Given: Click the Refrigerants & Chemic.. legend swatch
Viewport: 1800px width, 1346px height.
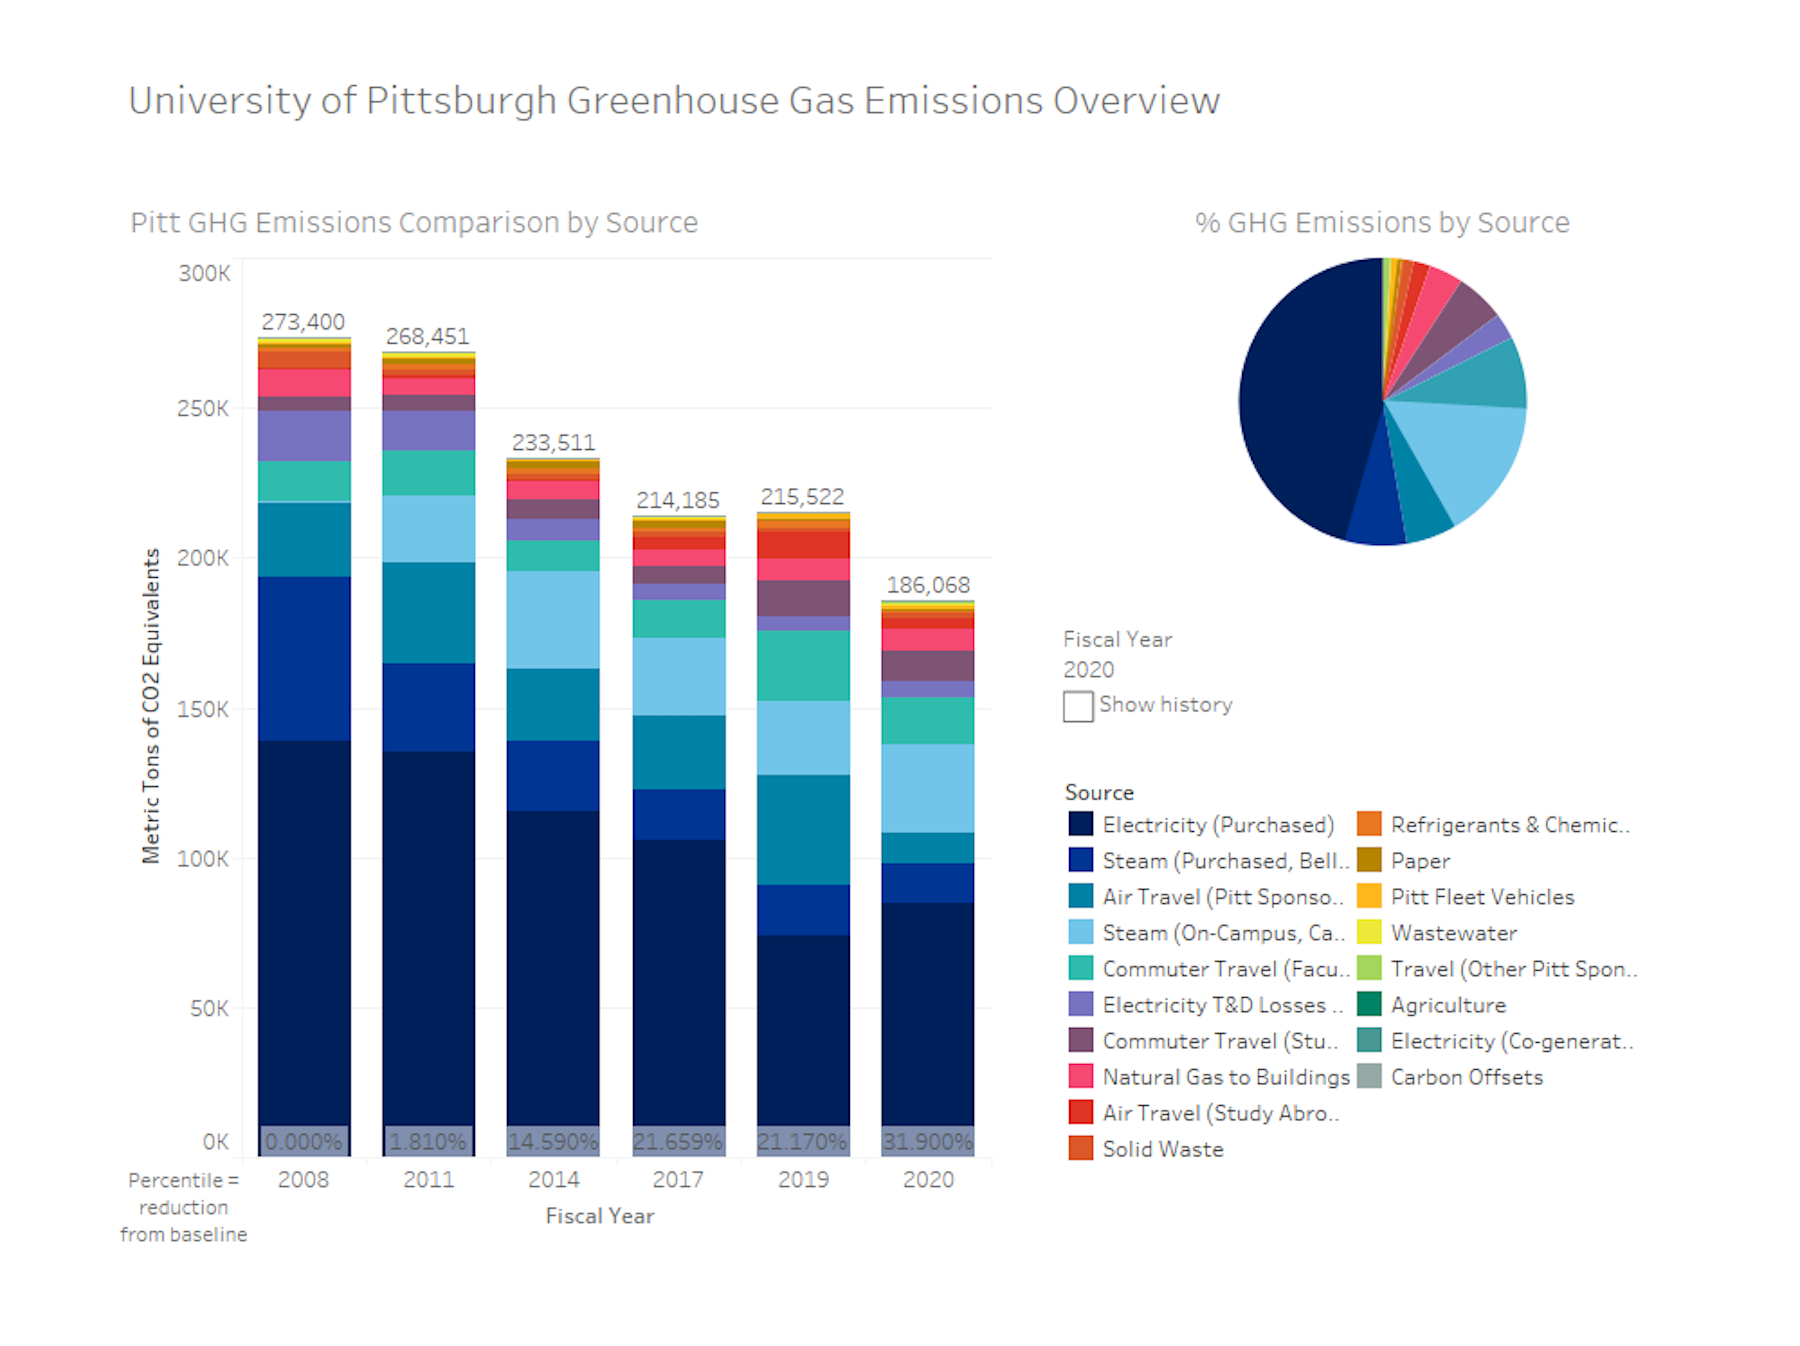Looking at the screenshot, I should point(1369,824).
